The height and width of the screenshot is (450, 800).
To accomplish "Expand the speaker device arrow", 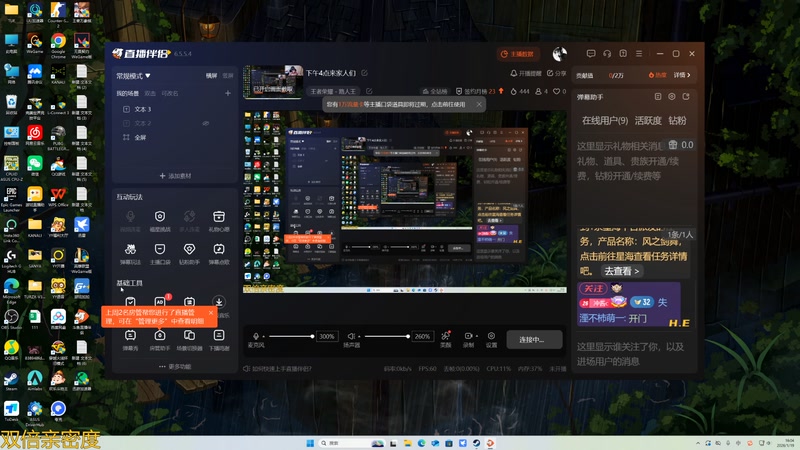I will [x=359, y=336].
